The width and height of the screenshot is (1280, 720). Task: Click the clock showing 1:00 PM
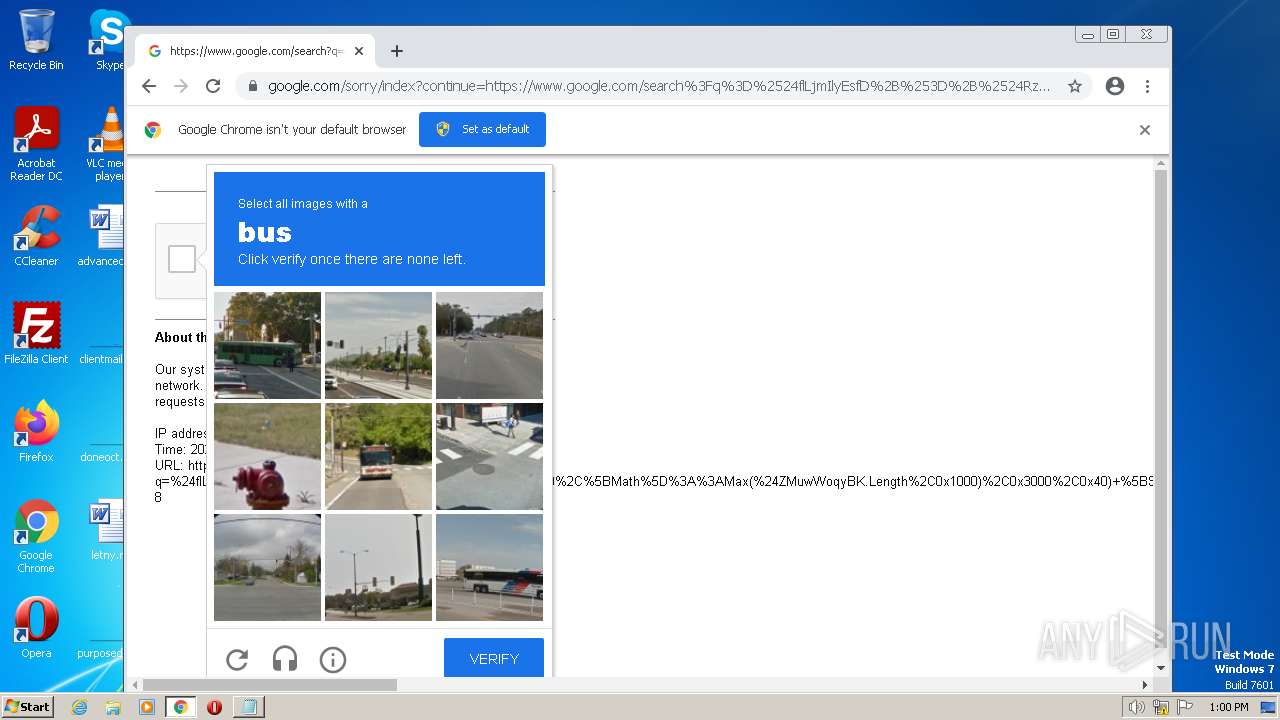tap(1228, 707)
